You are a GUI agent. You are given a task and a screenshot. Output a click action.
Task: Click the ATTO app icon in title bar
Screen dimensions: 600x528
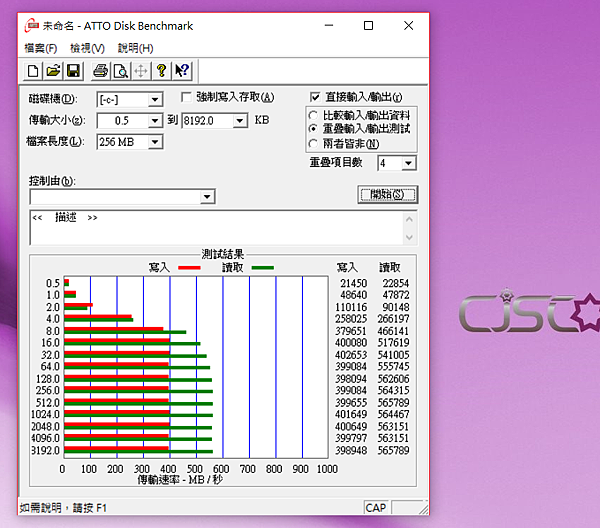32,26
